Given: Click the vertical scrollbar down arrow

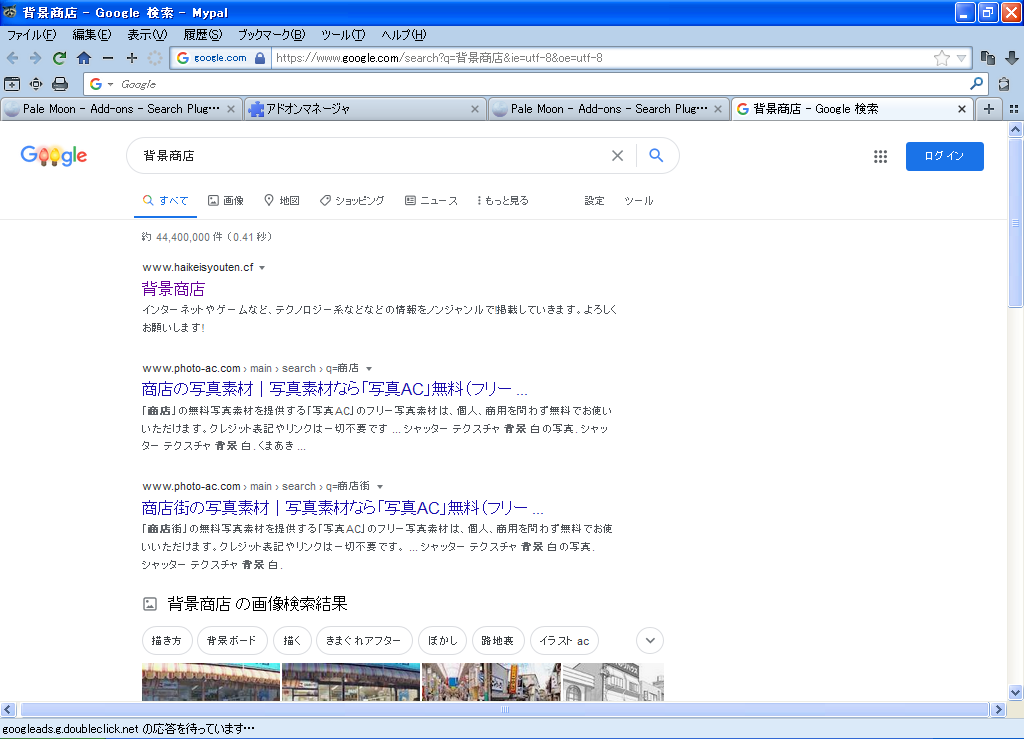Looking at the screenshot, I should click(1015, 693).
